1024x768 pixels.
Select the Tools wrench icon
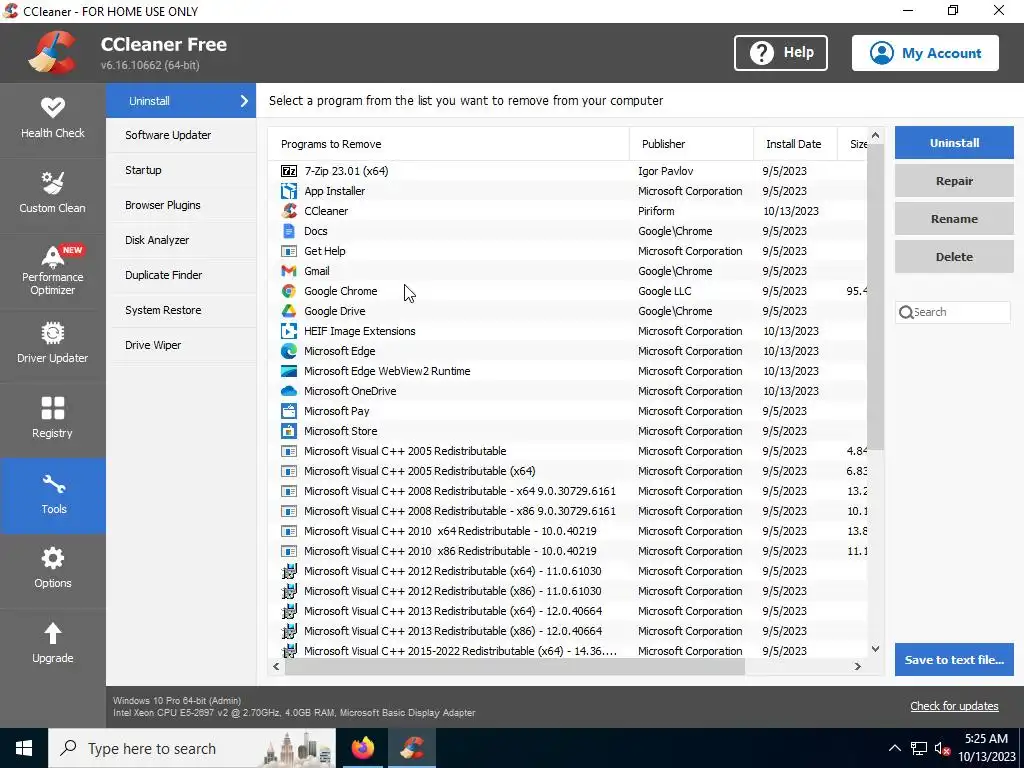(53, 484)
